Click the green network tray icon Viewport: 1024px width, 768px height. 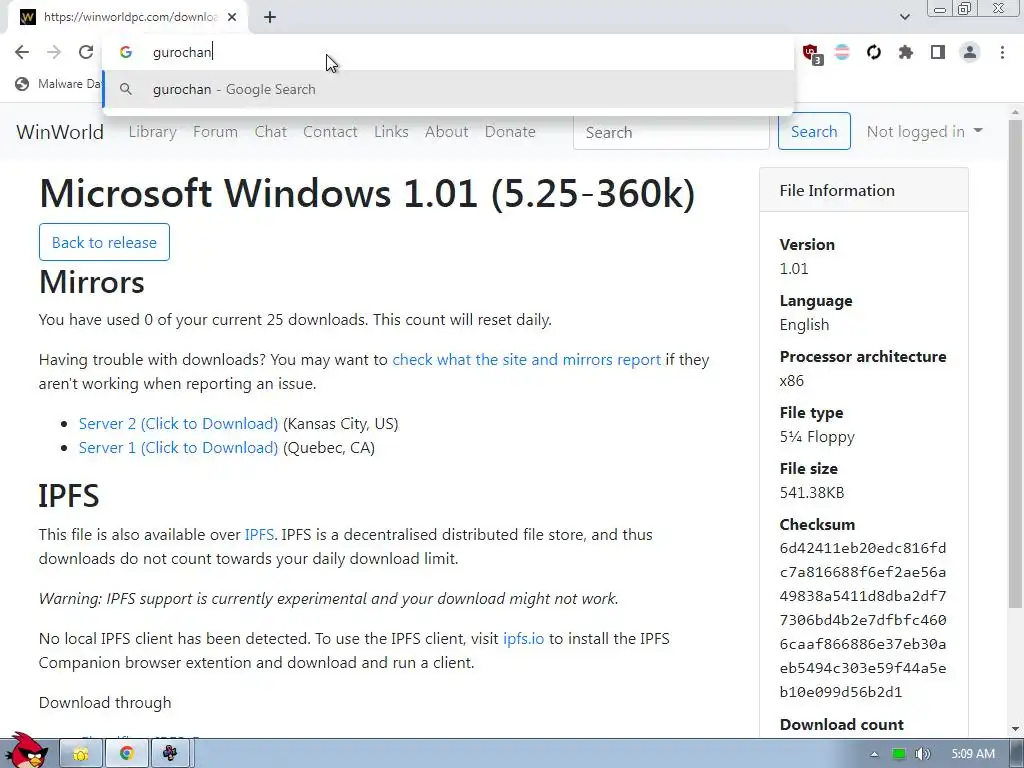899,754
